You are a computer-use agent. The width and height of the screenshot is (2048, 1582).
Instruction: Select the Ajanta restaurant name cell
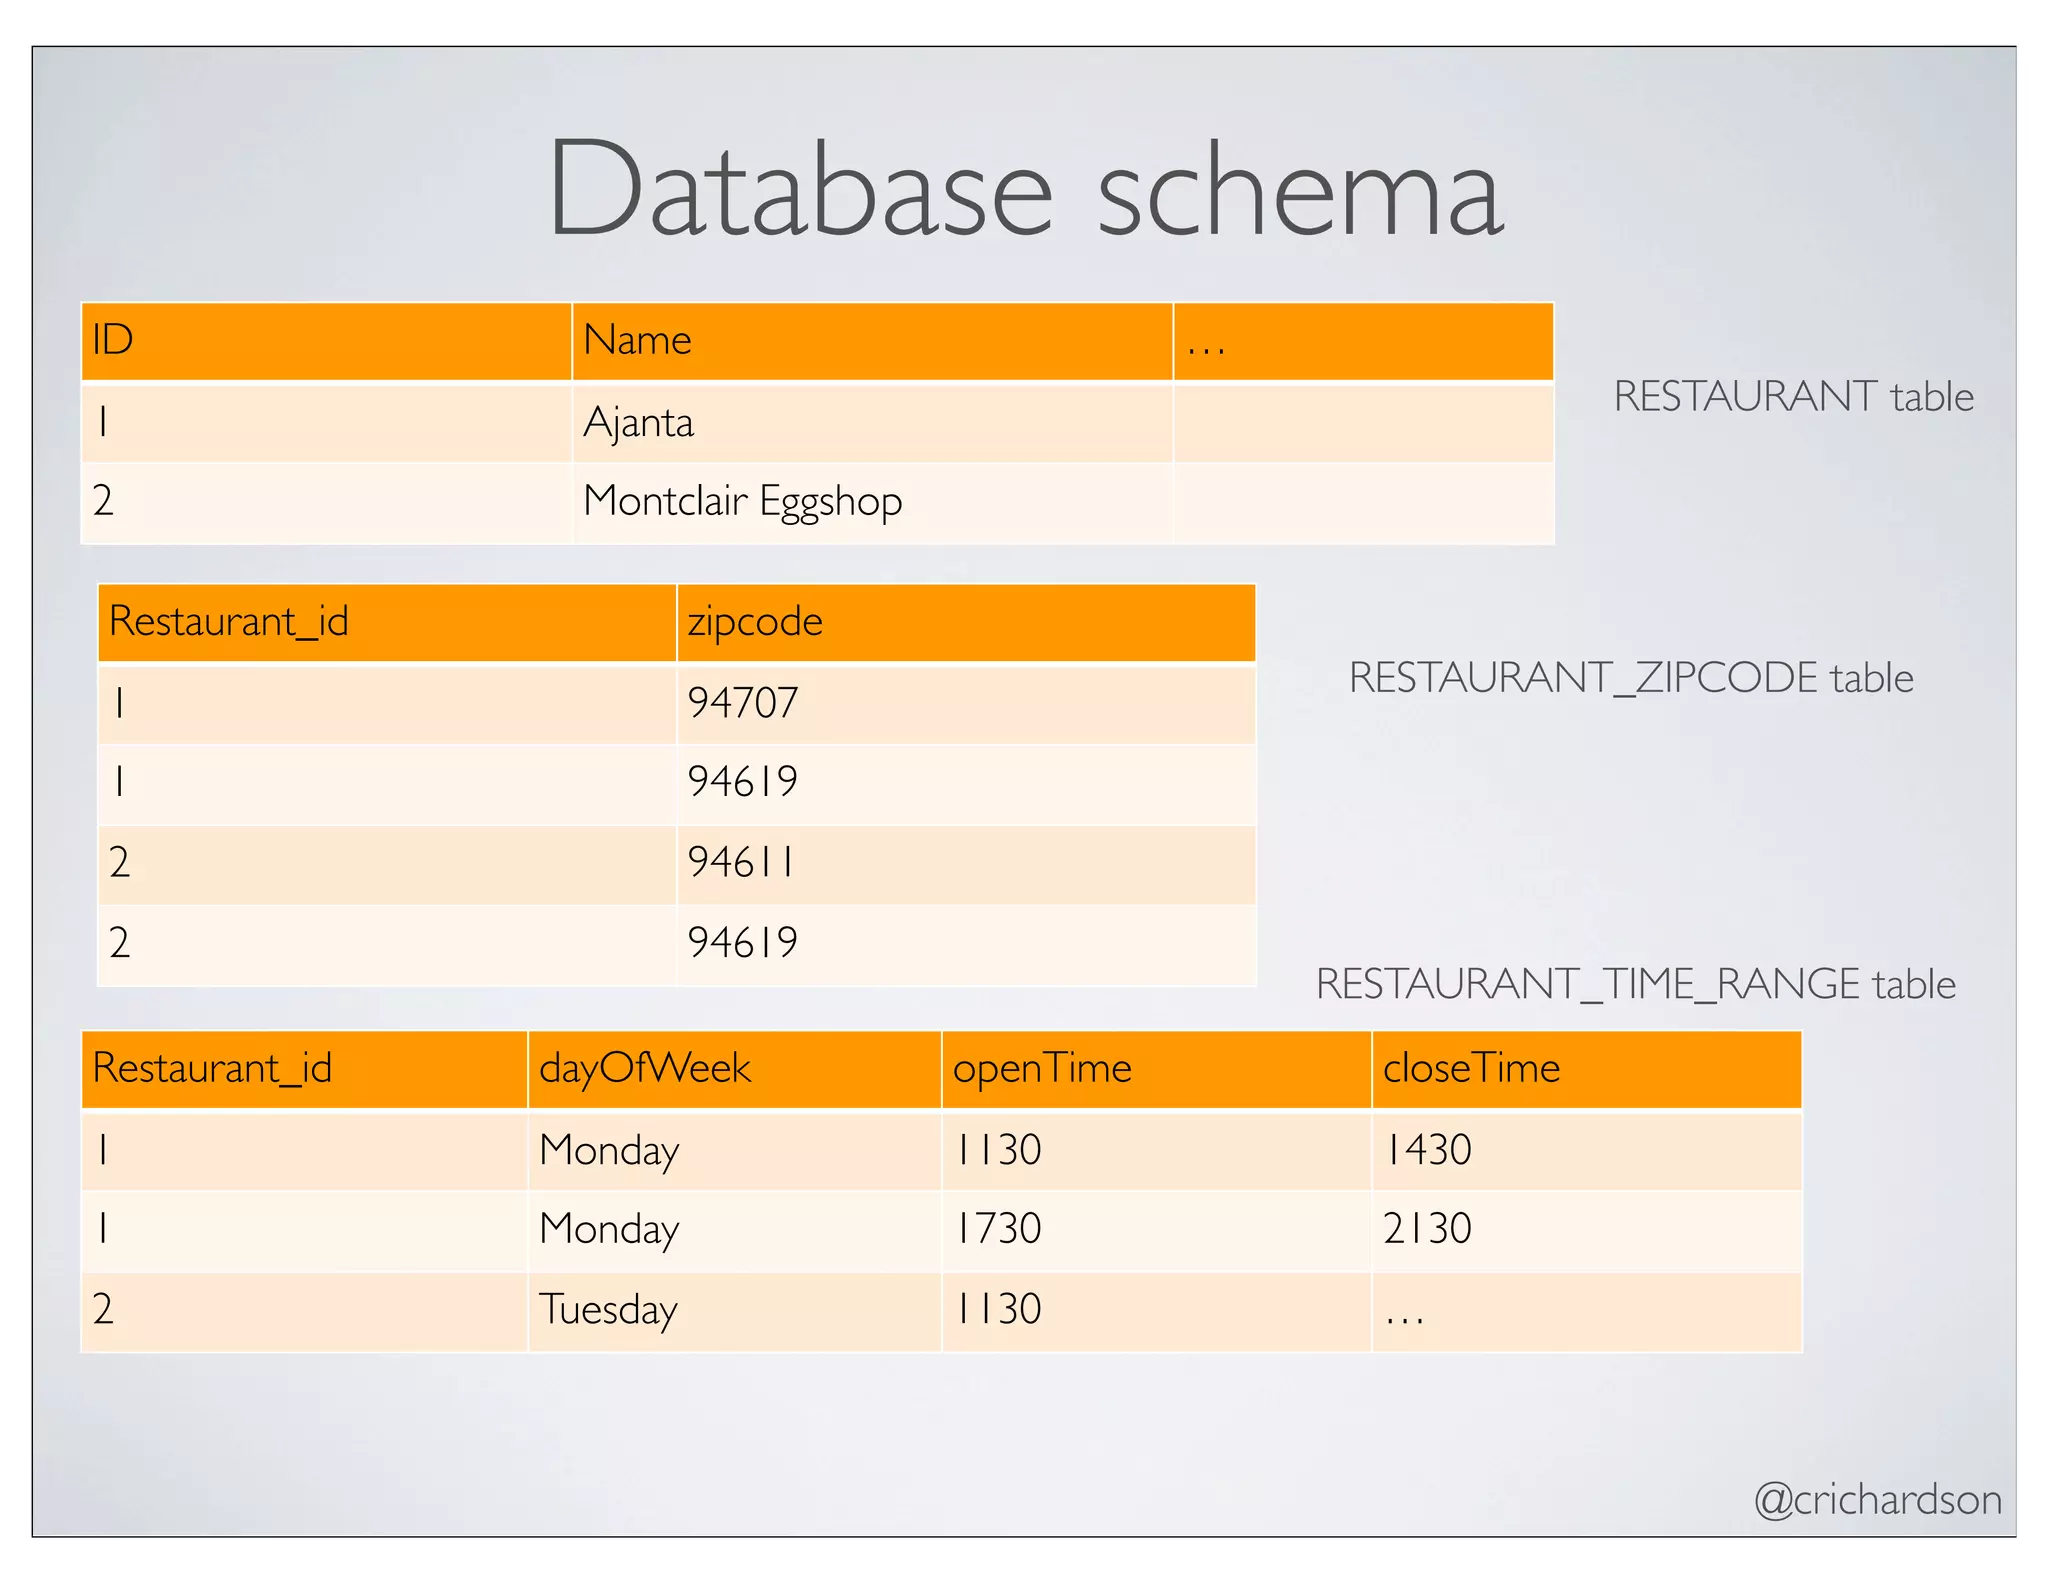(638, 422)
